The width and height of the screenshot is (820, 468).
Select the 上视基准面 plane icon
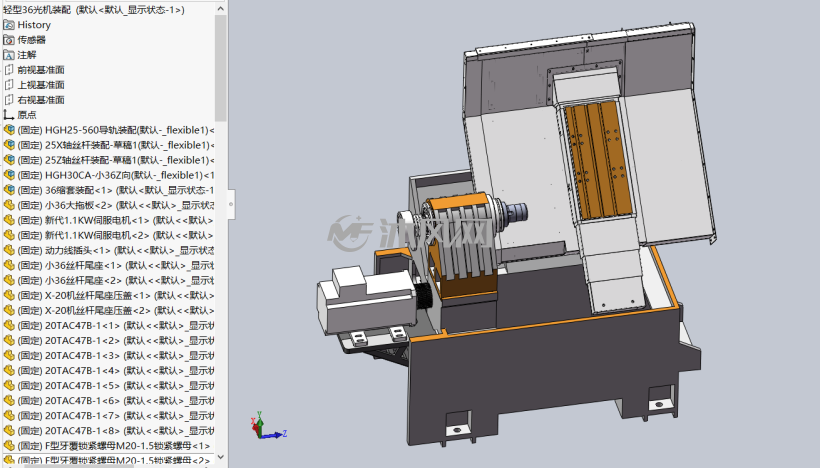pos(8,85)
